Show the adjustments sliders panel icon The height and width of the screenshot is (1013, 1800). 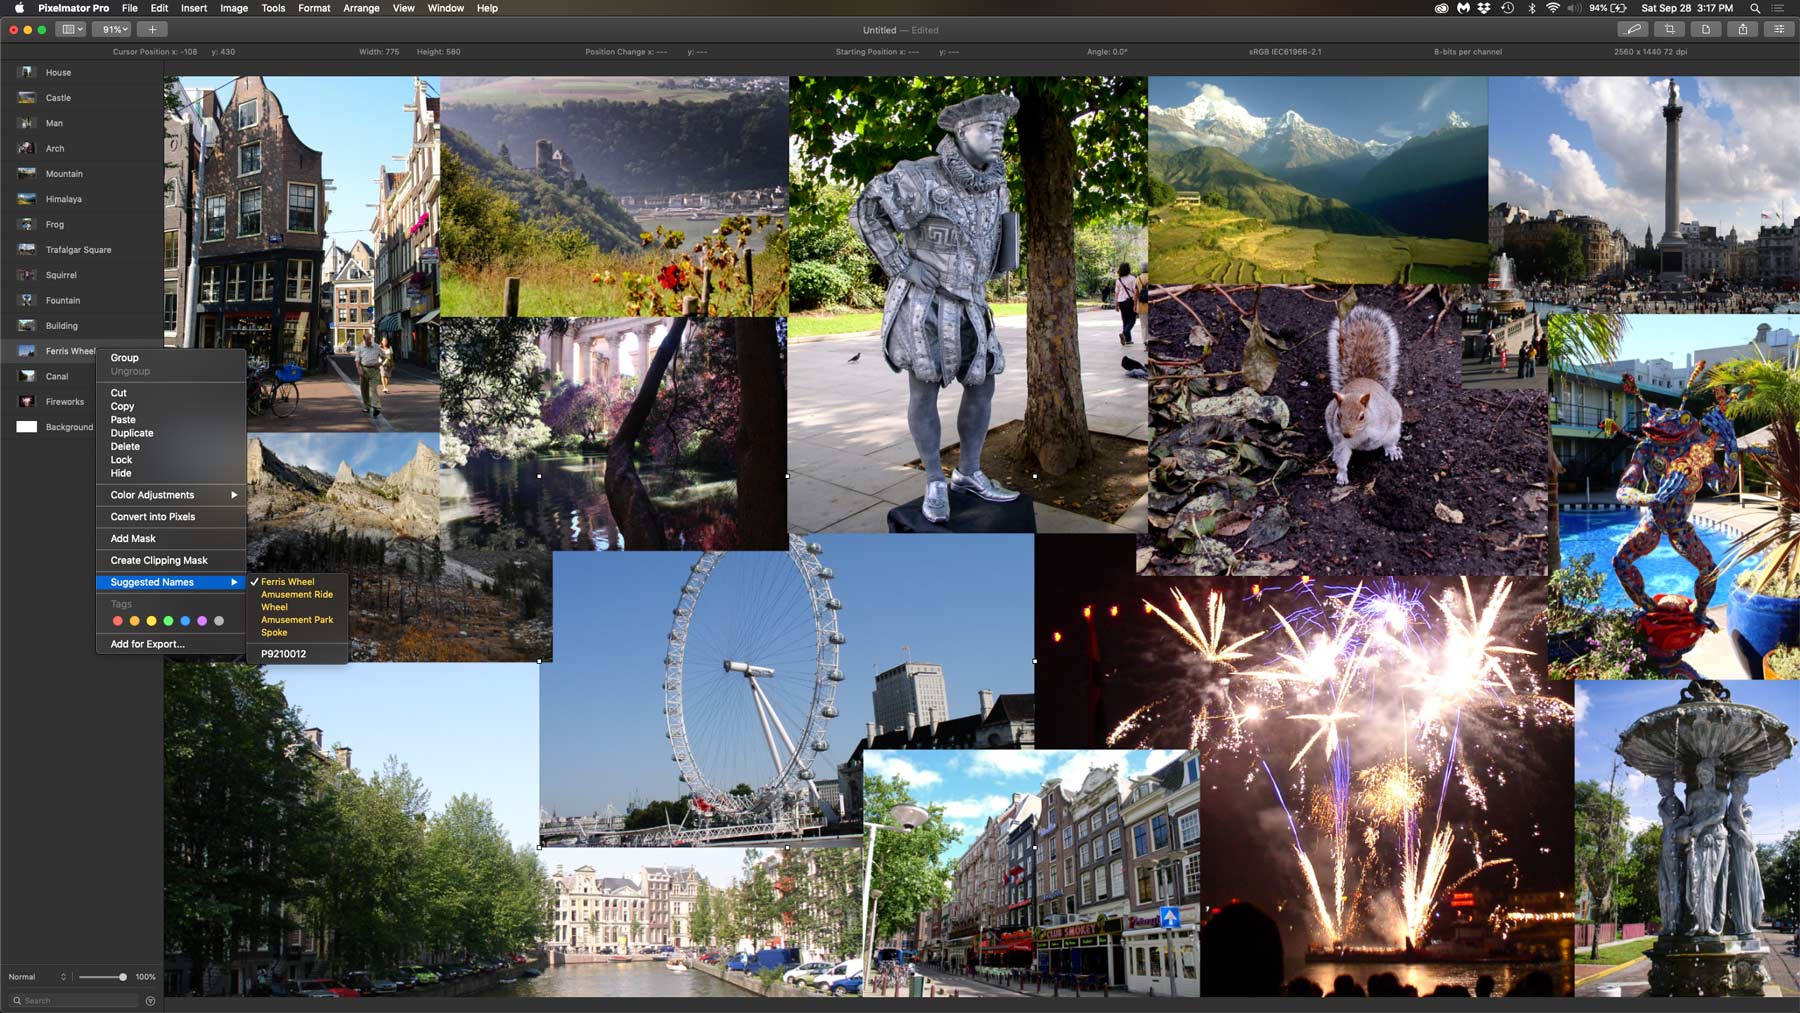point(1779,29)
